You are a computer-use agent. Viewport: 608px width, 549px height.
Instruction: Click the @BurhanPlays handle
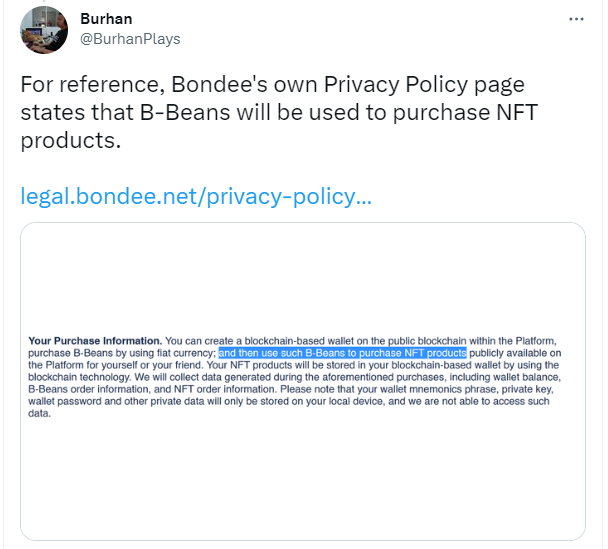pyautogui.click(x=130, y=38)
